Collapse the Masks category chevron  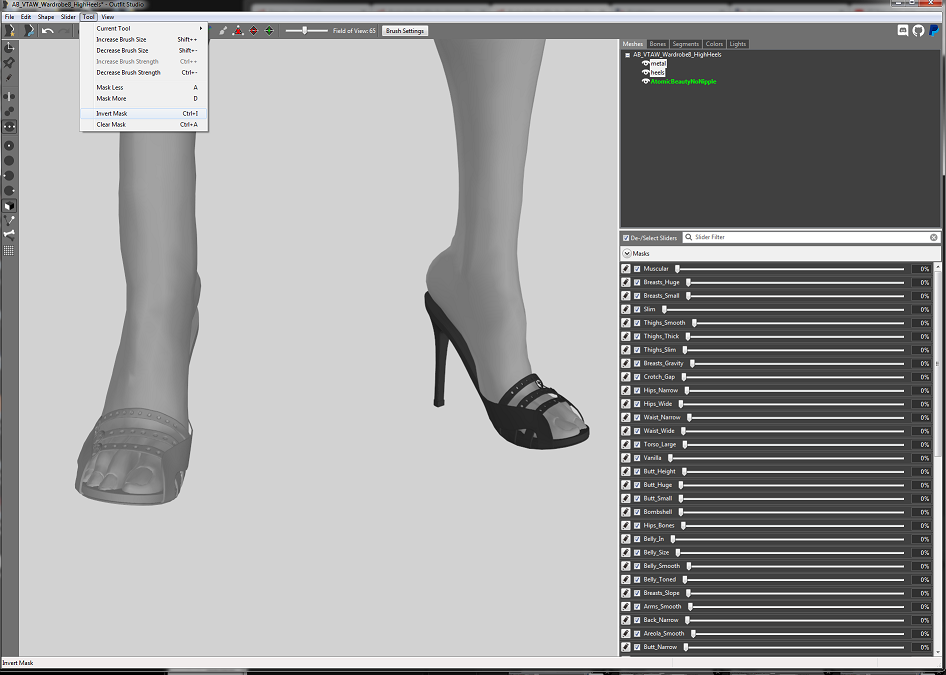(x=627, y=254)
